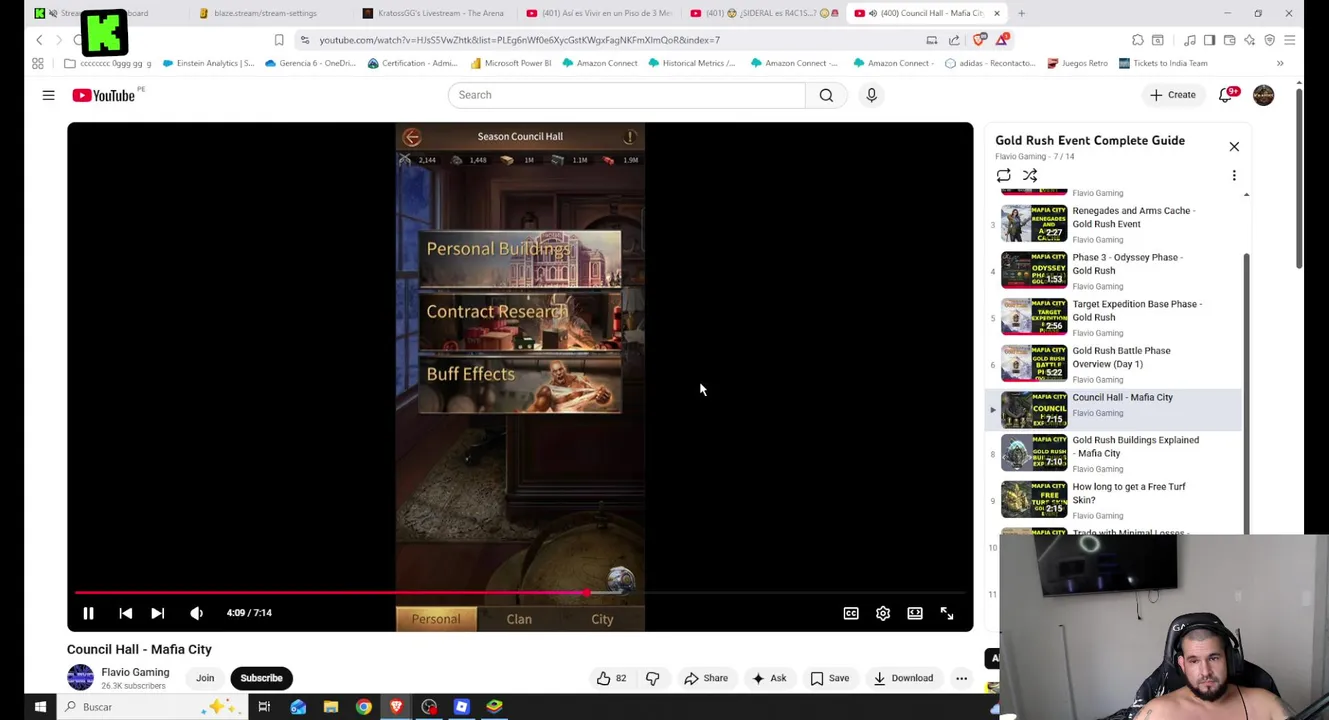The height and width of the screenshot is (720, 1329).
Task: Click the browser address bar URL
Action: [519, 40]
